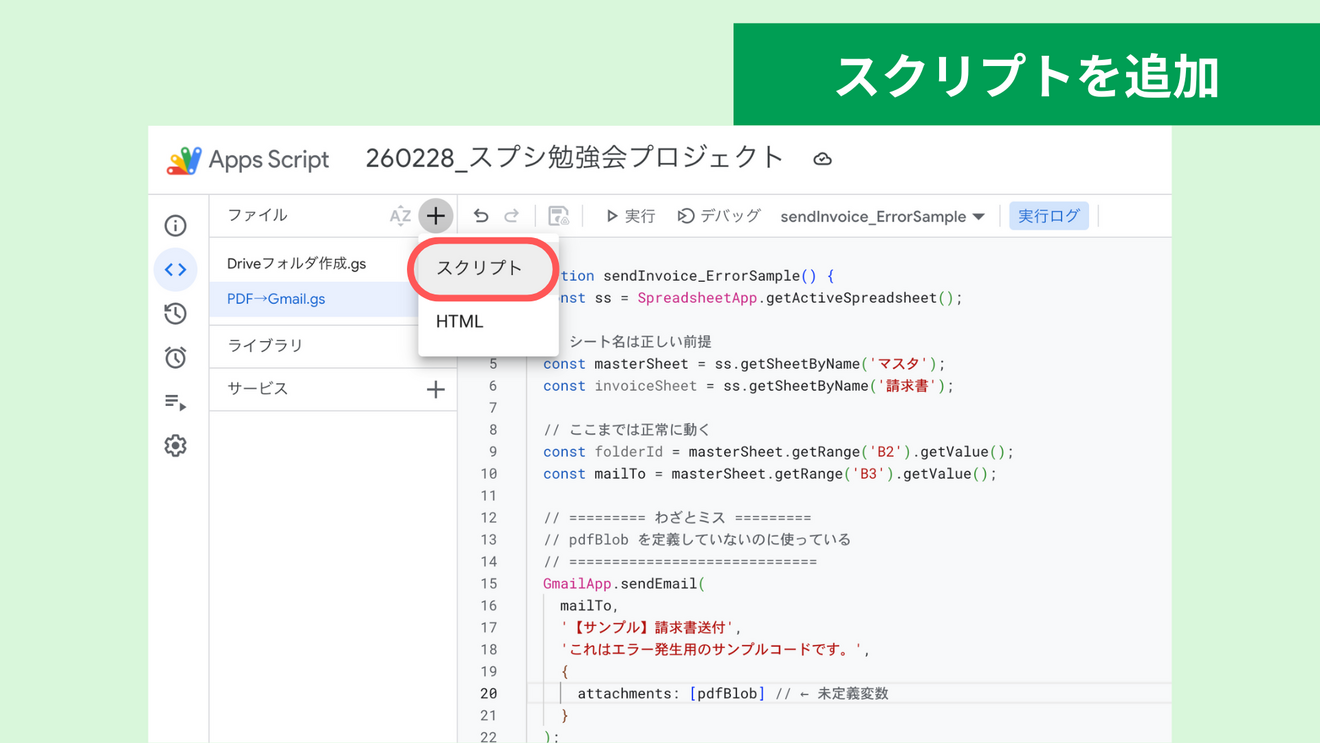Click the mailTo, argument line
Screen dimensions: 1320x743
pos(589,606)
